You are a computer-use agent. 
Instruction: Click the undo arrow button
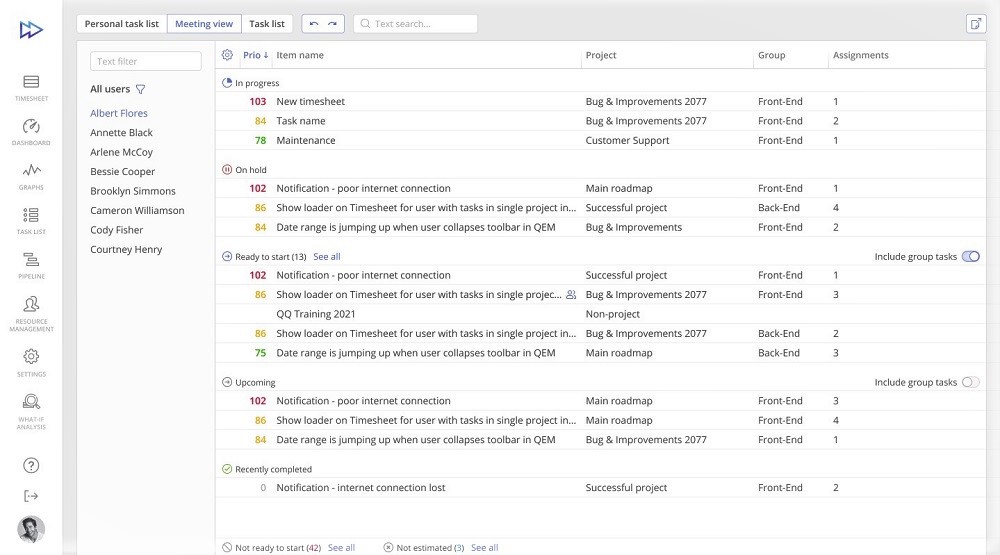coord(314,24)
